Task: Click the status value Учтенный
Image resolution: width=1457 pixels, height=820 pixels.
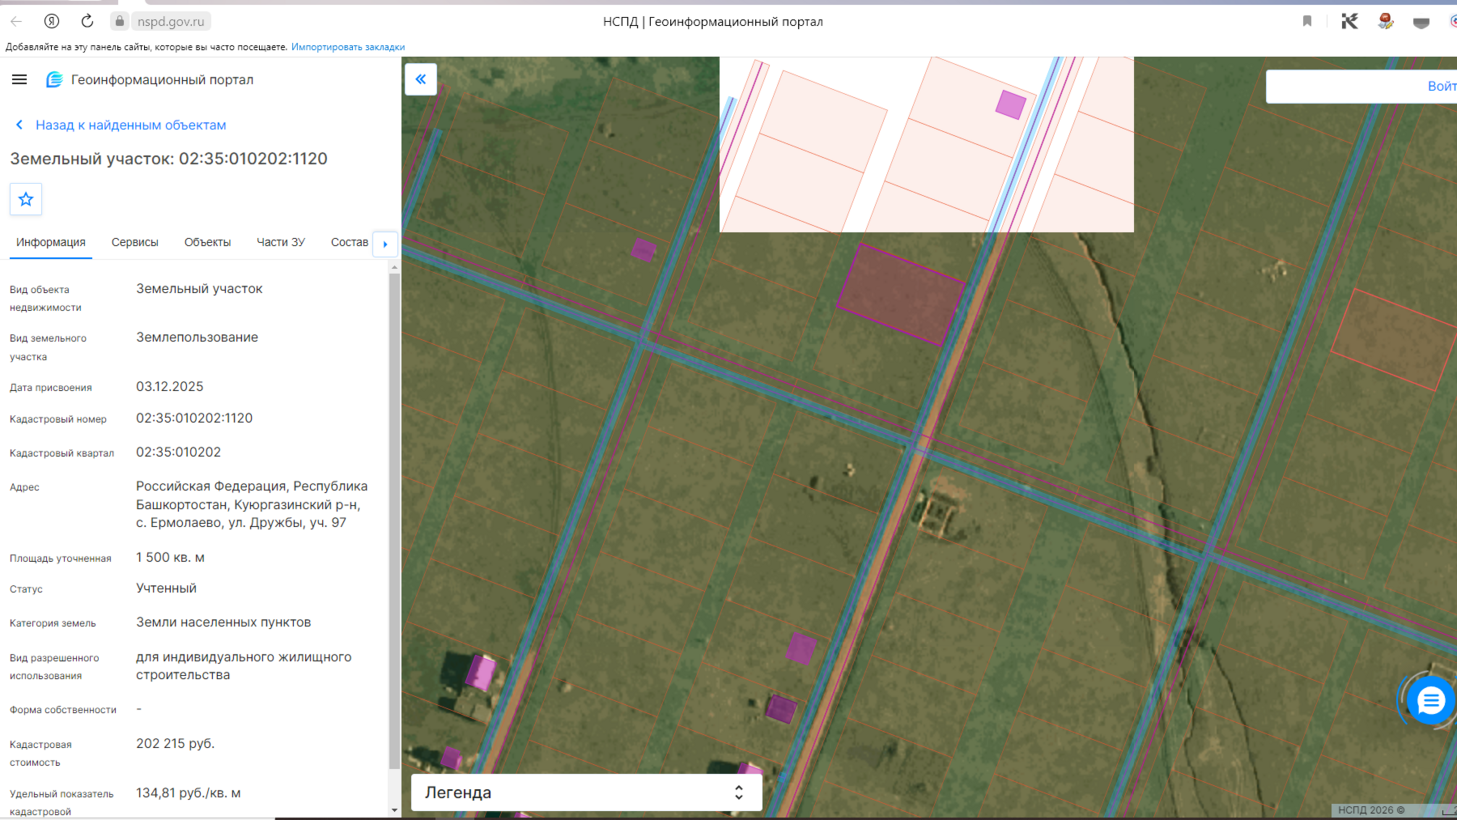Action: (x=166, y=588)
